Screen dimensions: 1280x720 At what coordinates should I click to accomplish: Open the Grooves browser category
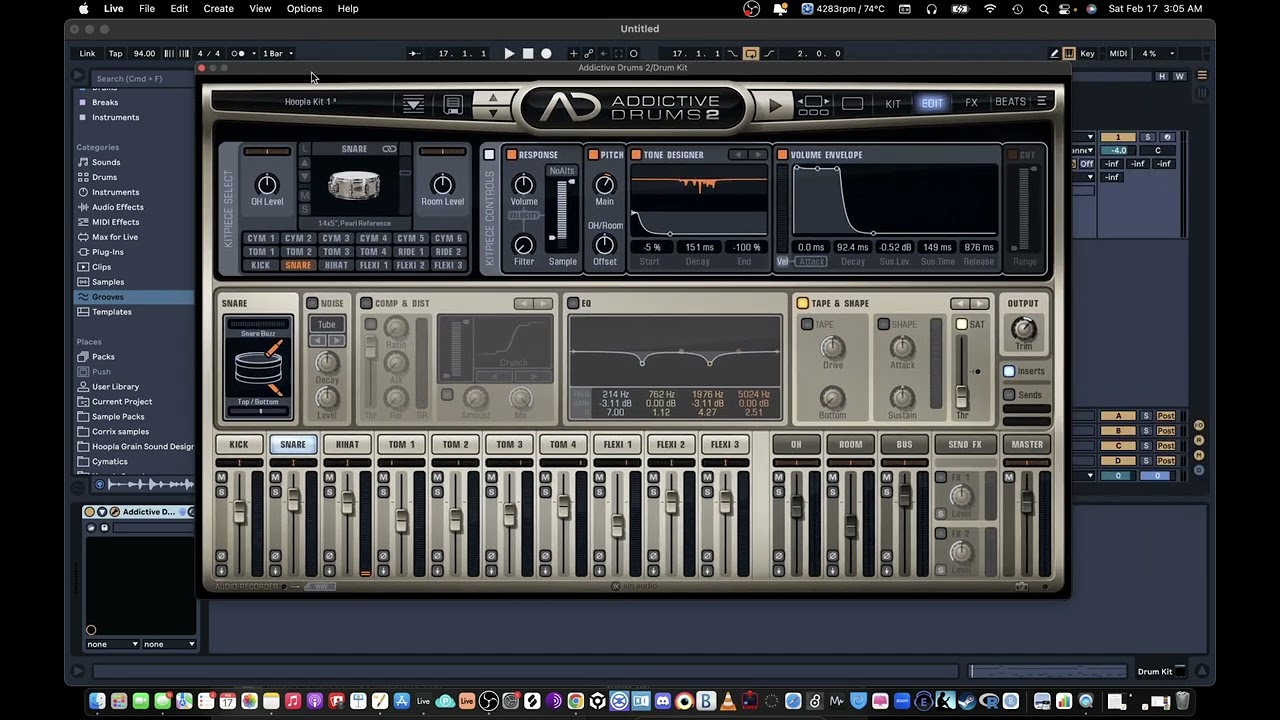(x=108, y=297)
